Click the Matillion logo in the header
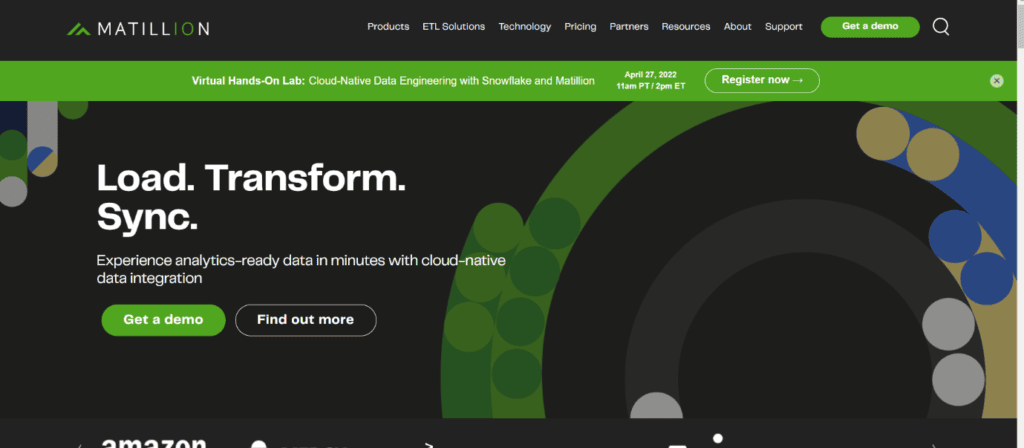This screenshot has height=448, width=1024. coord(138,29)
